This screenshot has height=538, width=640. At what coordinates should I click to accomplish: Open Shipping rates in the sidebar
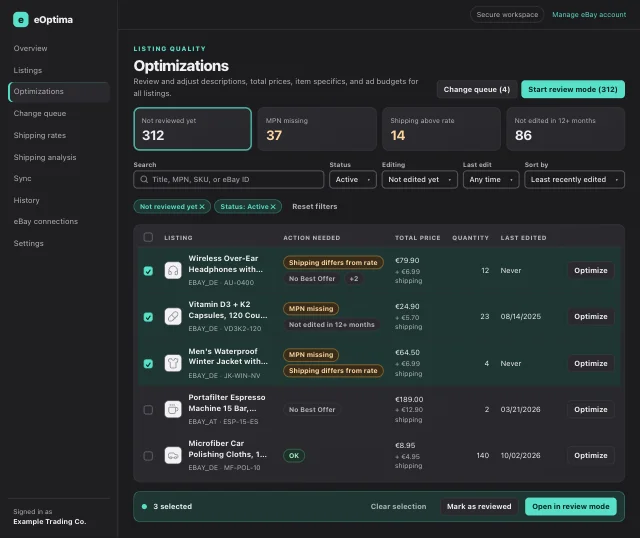(40, 135)
